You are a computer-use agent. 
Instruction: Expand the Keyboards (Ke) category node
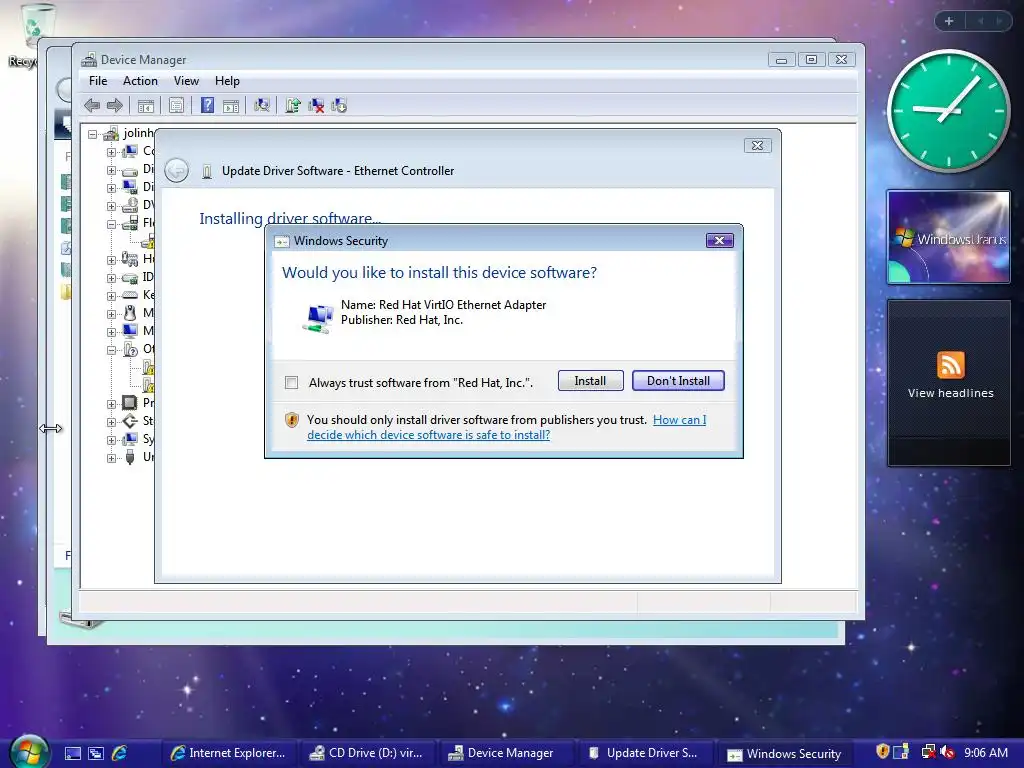pos(112,296)
